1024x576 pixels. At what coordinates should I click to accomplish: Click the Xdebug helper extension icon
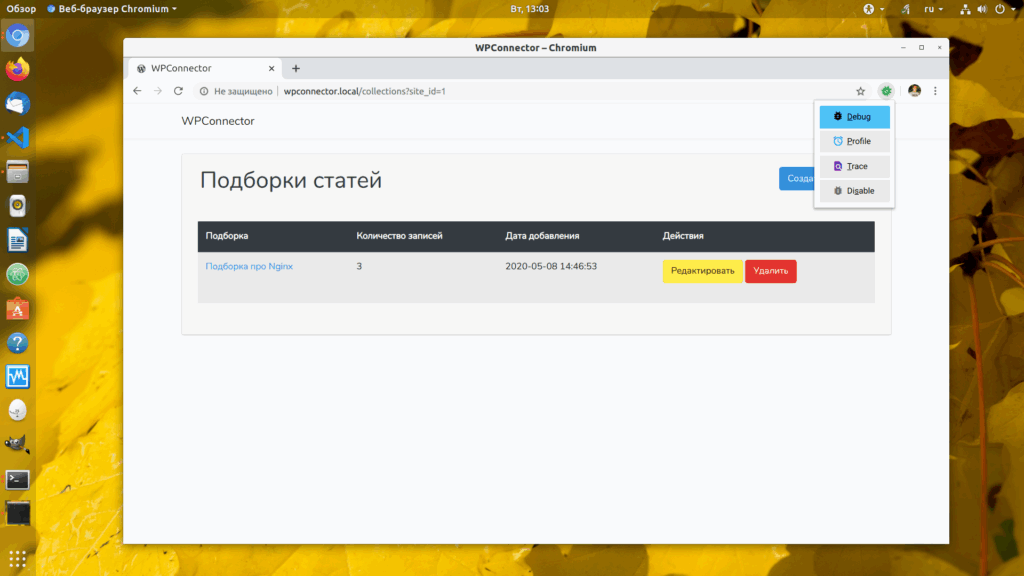click(x=886, y=91)
